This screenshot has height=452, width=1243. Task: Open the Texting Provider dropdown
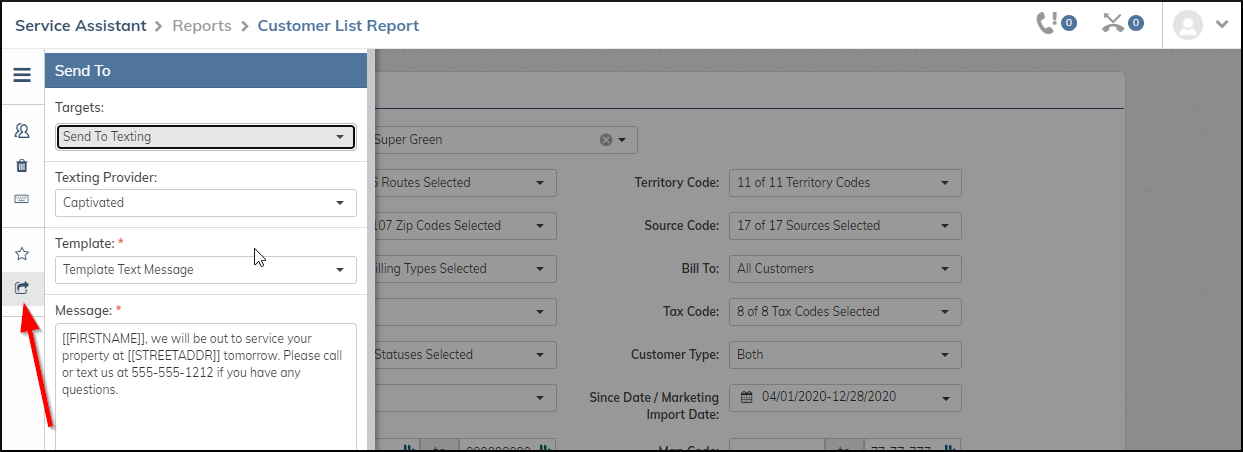tap(205, 203)
